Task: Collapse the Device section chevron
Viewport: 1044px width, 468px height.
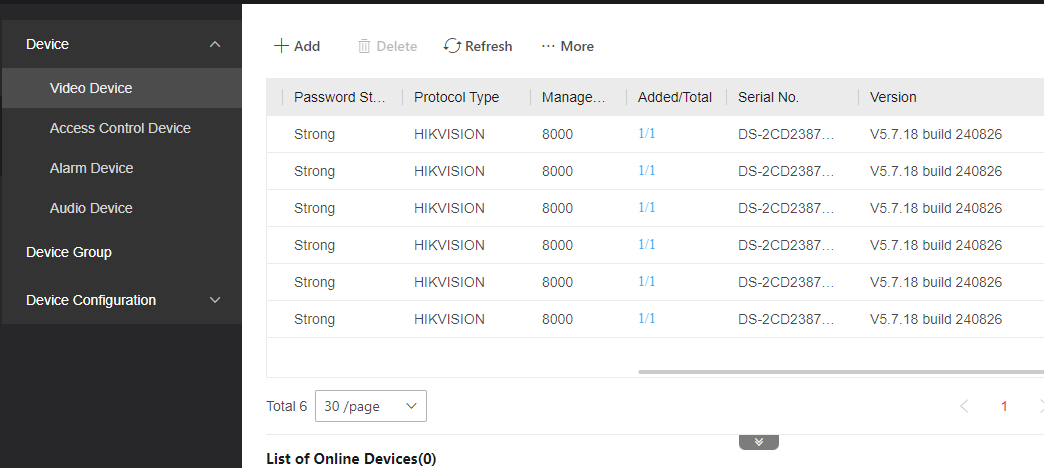Action: pos(215,44)
